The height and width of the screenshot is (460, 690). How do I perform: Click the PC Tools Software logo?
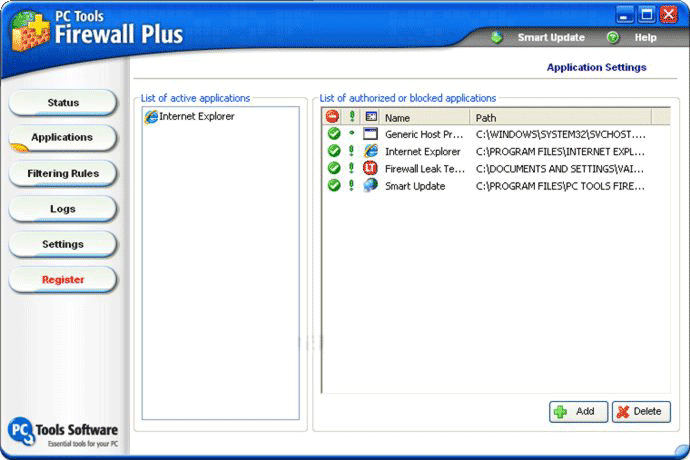(63, 432)
